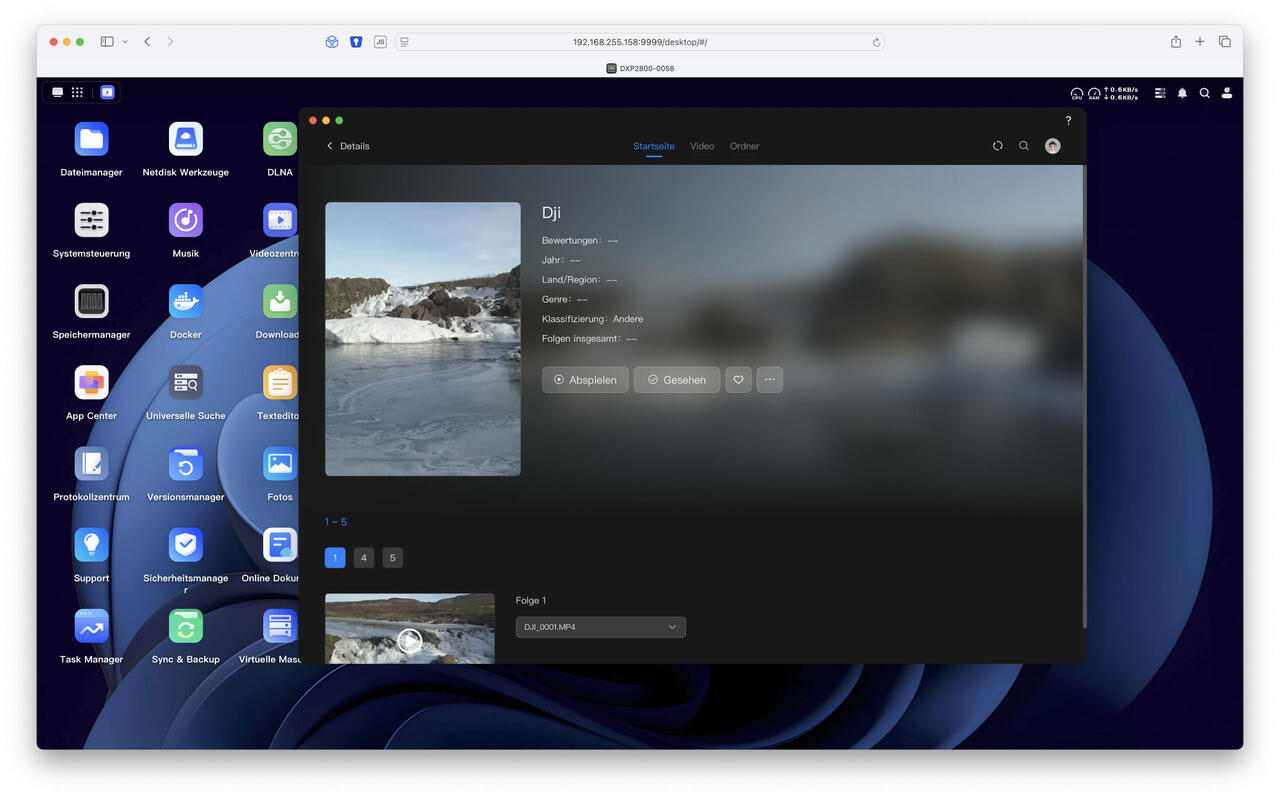The height and width of the screenshot is (798, 1280).
Task: Open the NAS desktop search icon
Action: point(1205,93)
